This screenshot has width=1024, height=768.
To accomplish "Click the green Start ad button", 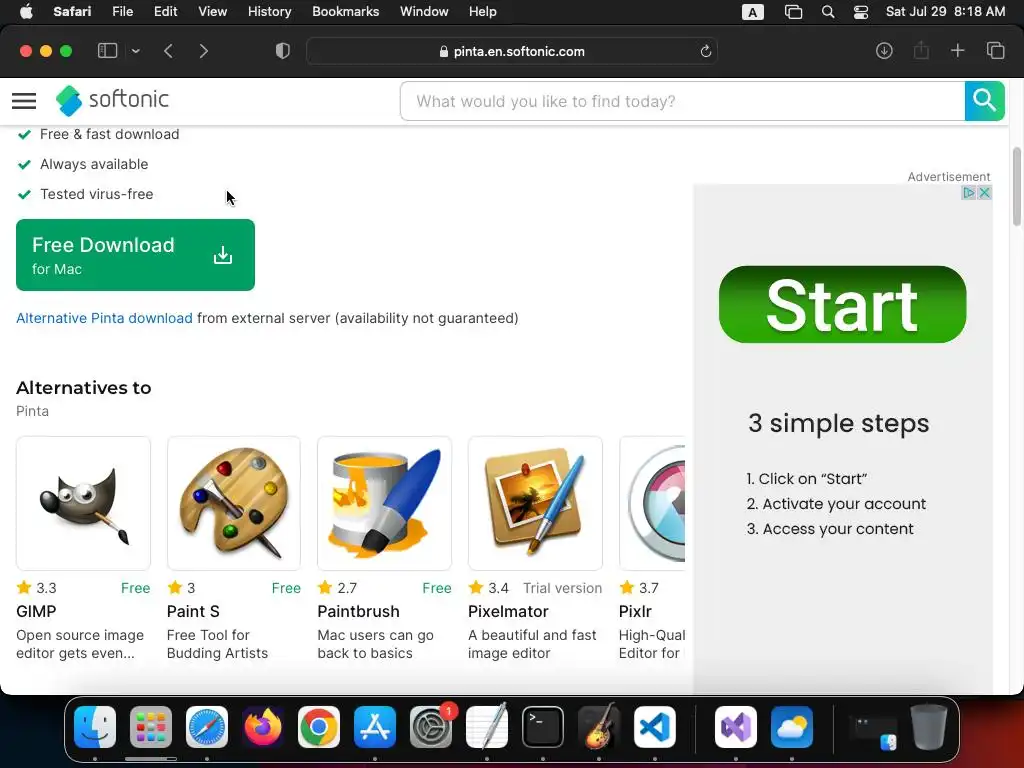I will coord(842,304).
